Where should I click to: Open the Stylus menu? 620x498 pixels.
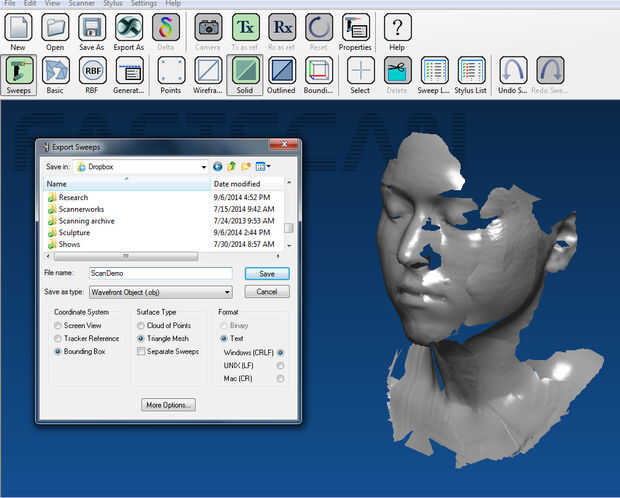(x=112, y=4)
